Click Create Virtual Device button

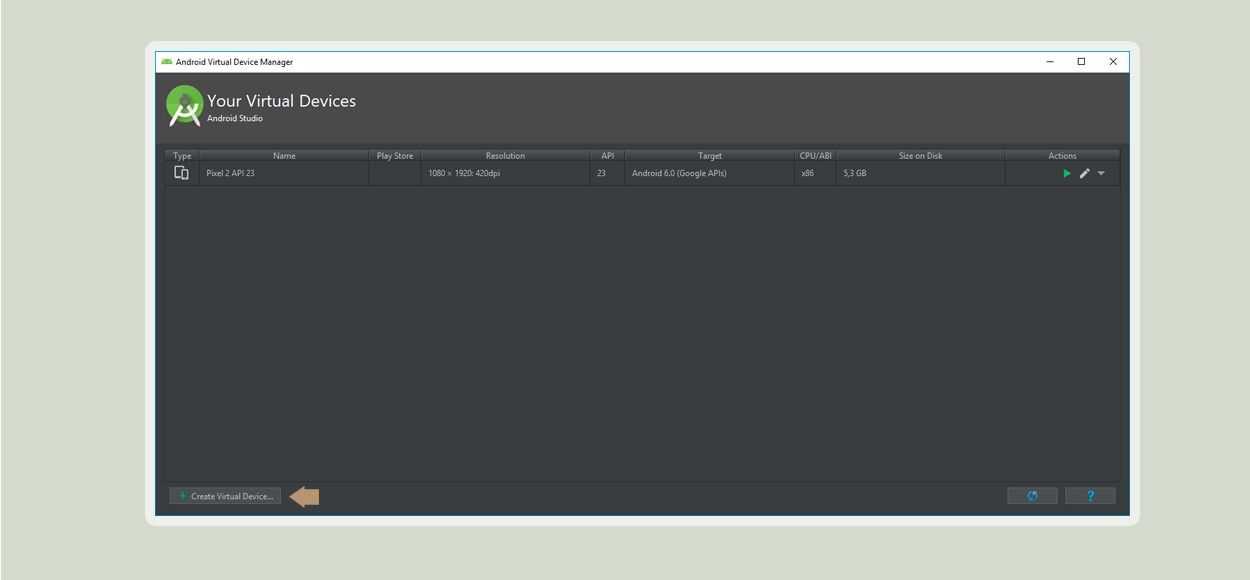225,496
